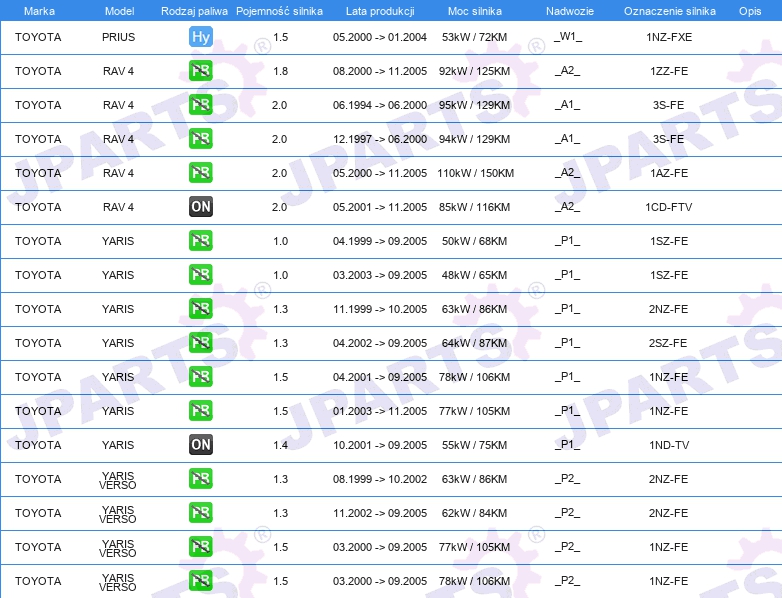Click the petrol icon in the YARIS VERSO 77kW row
The image size is (782, 598).
[x=201, y=547]
